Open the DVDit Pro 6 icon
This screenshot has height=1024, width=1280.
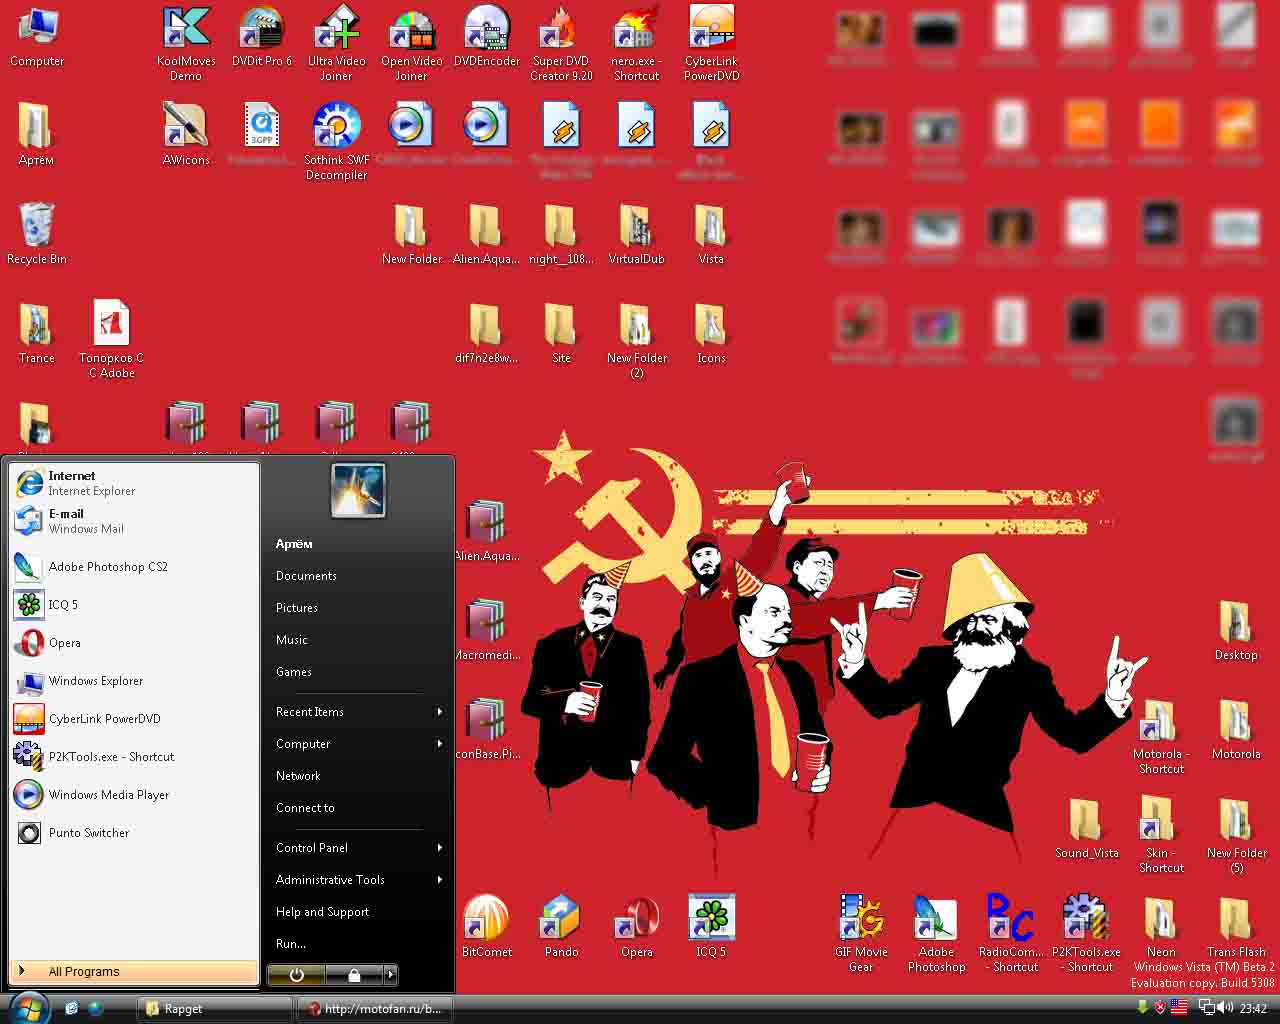[261, 38]
